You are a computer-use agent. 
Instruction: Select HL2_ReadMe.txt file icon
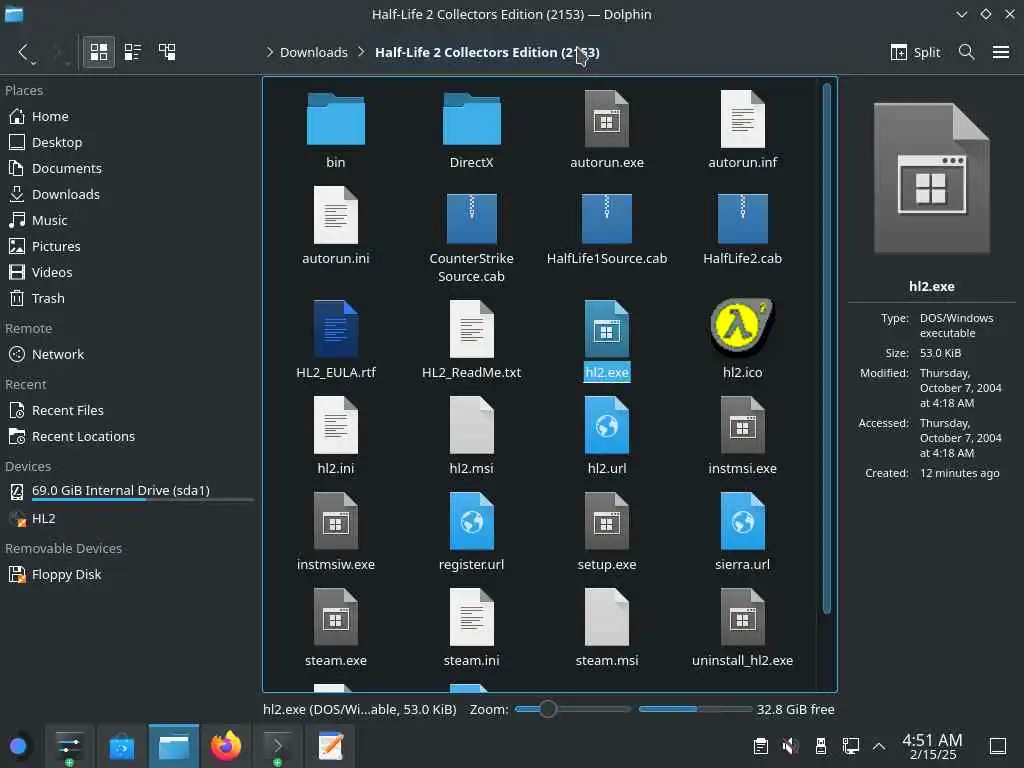472,329
